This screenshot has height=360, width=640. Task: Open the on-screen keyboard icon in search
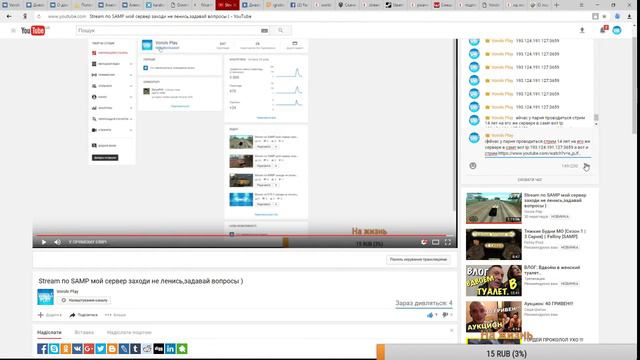[x=264, y=31]
